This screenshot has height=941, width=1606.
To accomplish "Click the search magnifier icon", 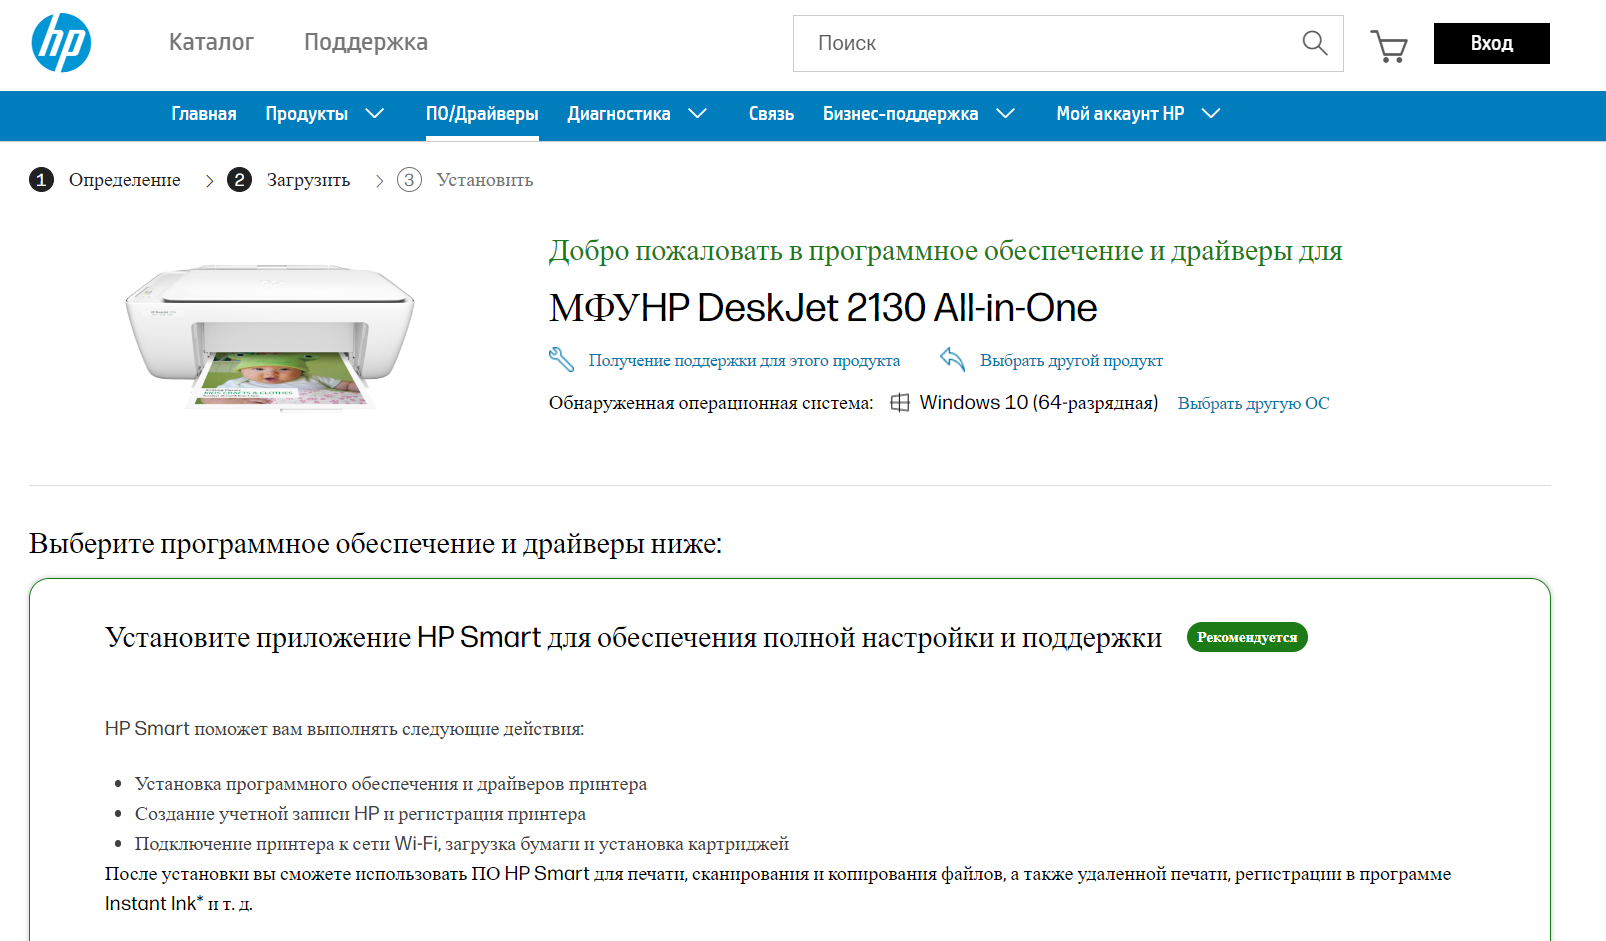I will tap(1314, 43).
